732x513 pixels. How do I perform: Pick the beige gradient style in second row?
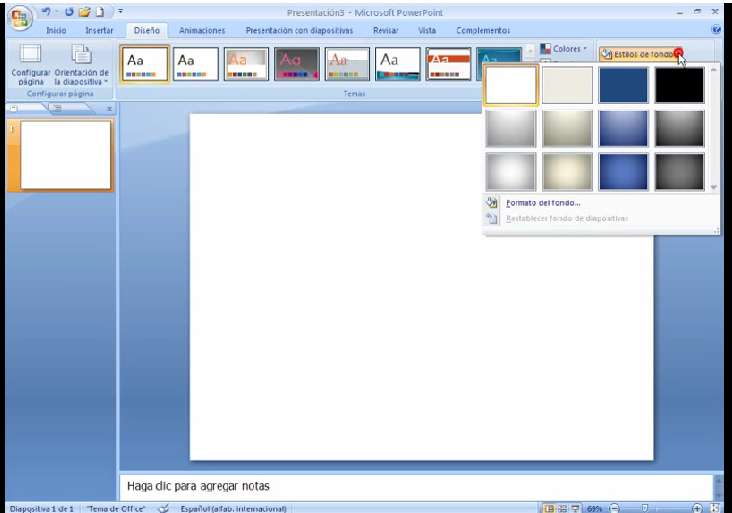tap(567, 128)
